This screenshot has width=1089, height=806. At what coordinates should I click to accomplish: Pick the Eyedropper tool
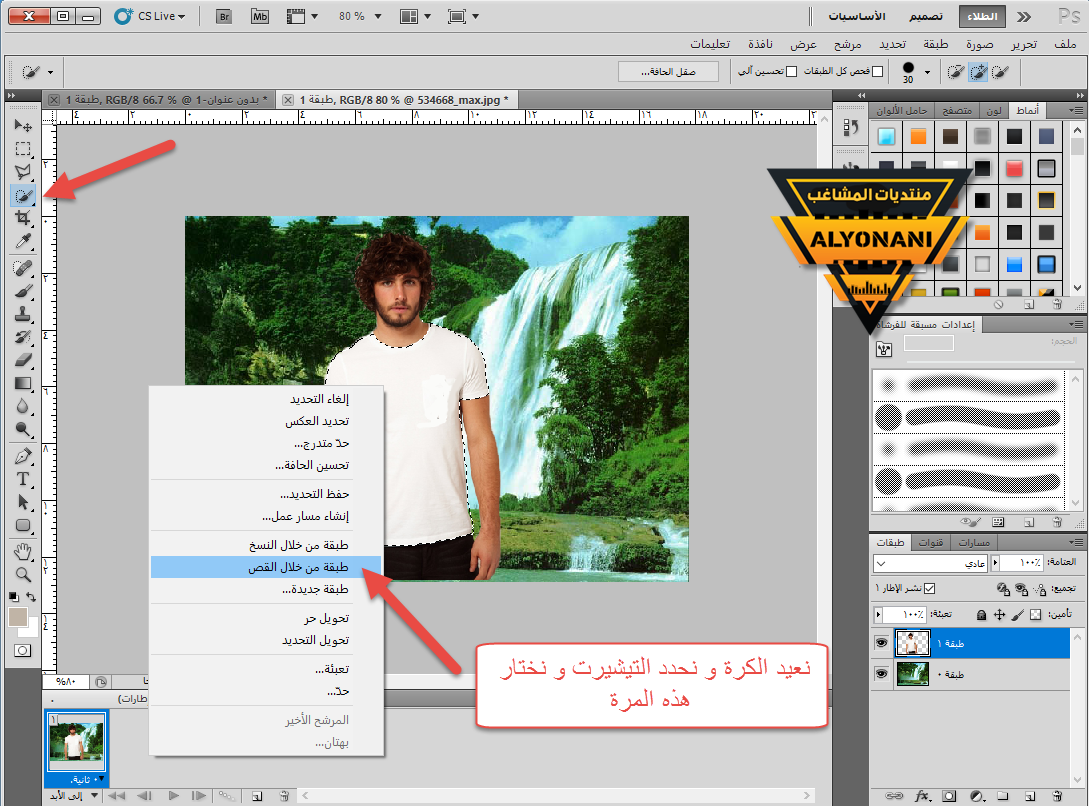click(x=23, y=242)
